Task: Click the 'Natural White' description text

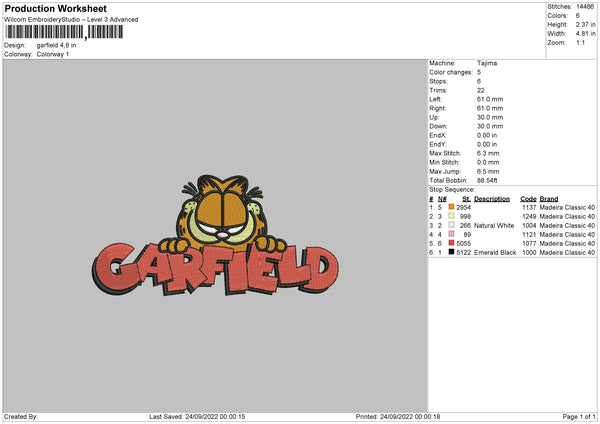Action: pos(494,226)
